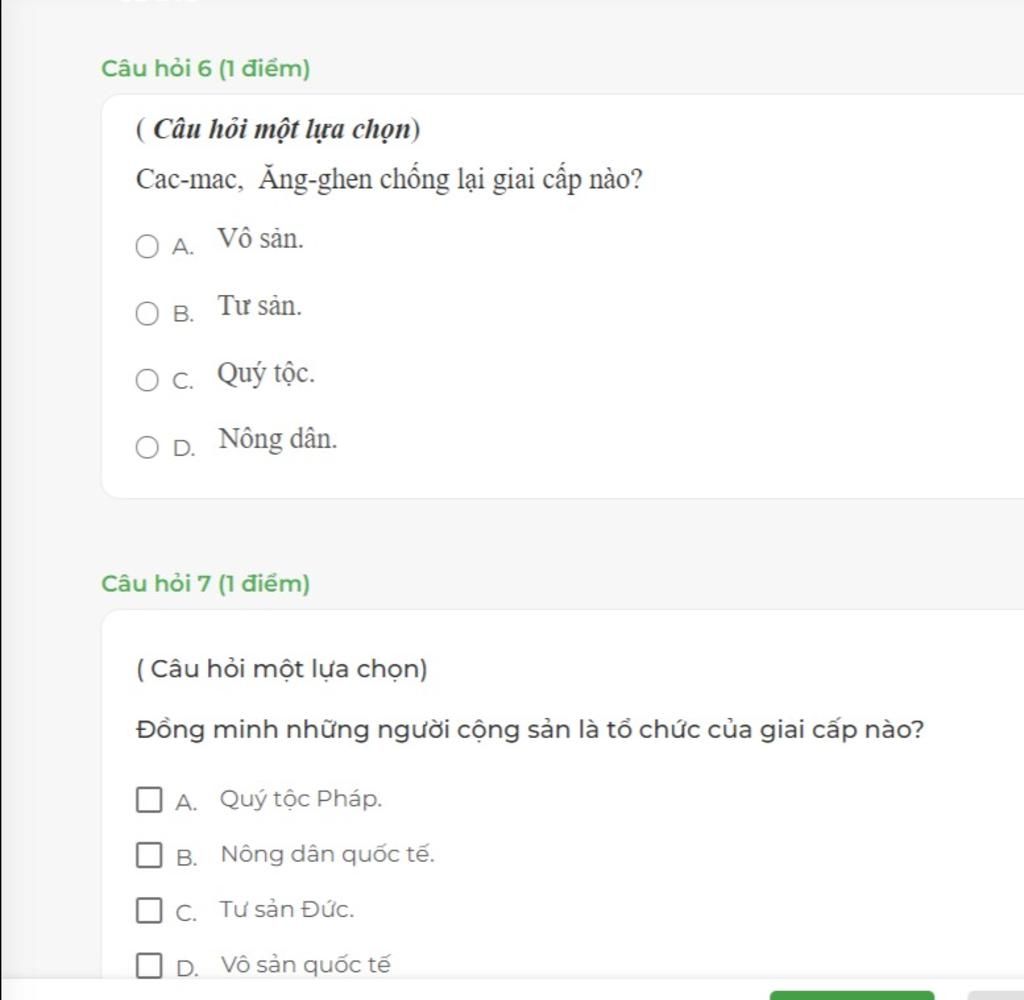Enable checkbox C 'Tư sản Đức'
1024x1000 pixels.
click(148, 910)
